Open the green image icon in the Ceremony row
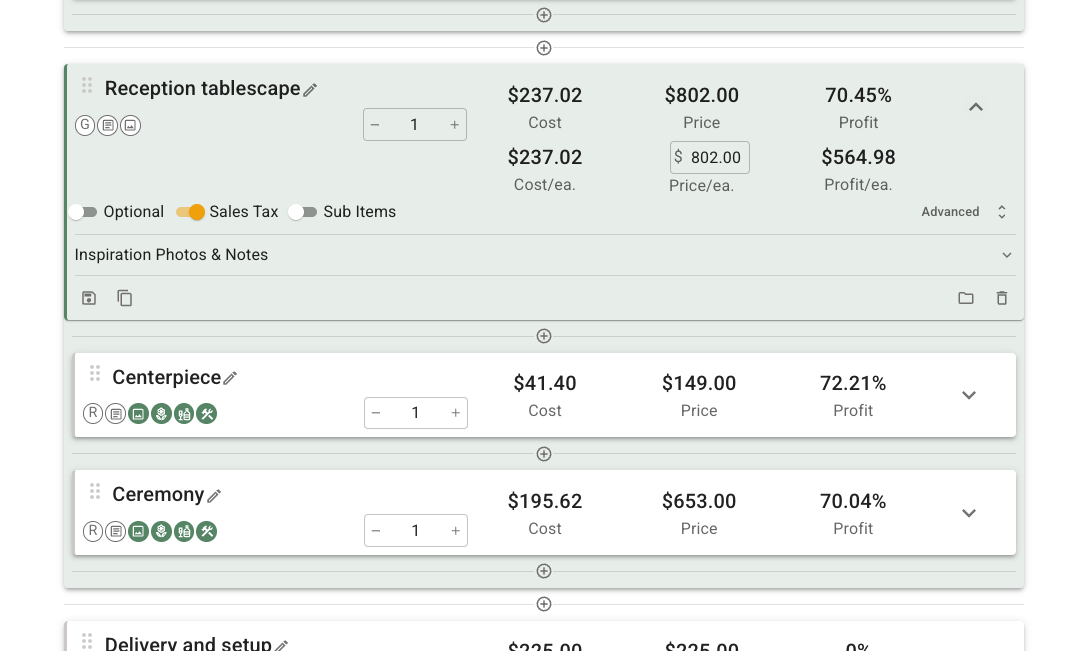The image size is (1088, 651). pos(138,532)
